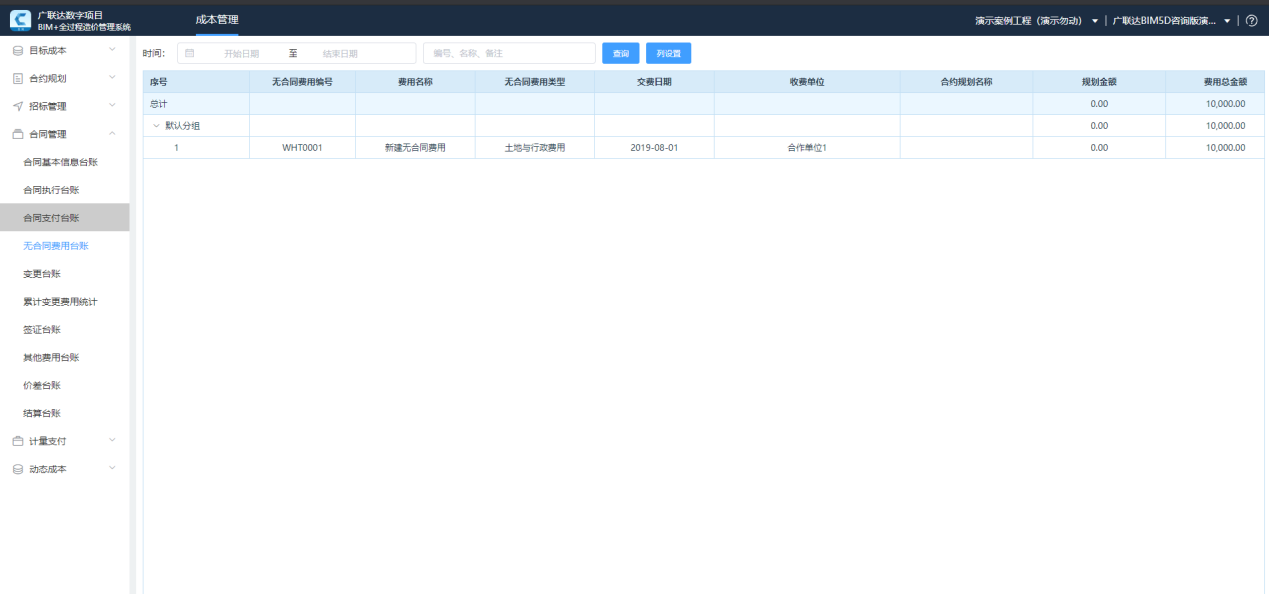Click the 收费单位 column header

click(807, 82)
